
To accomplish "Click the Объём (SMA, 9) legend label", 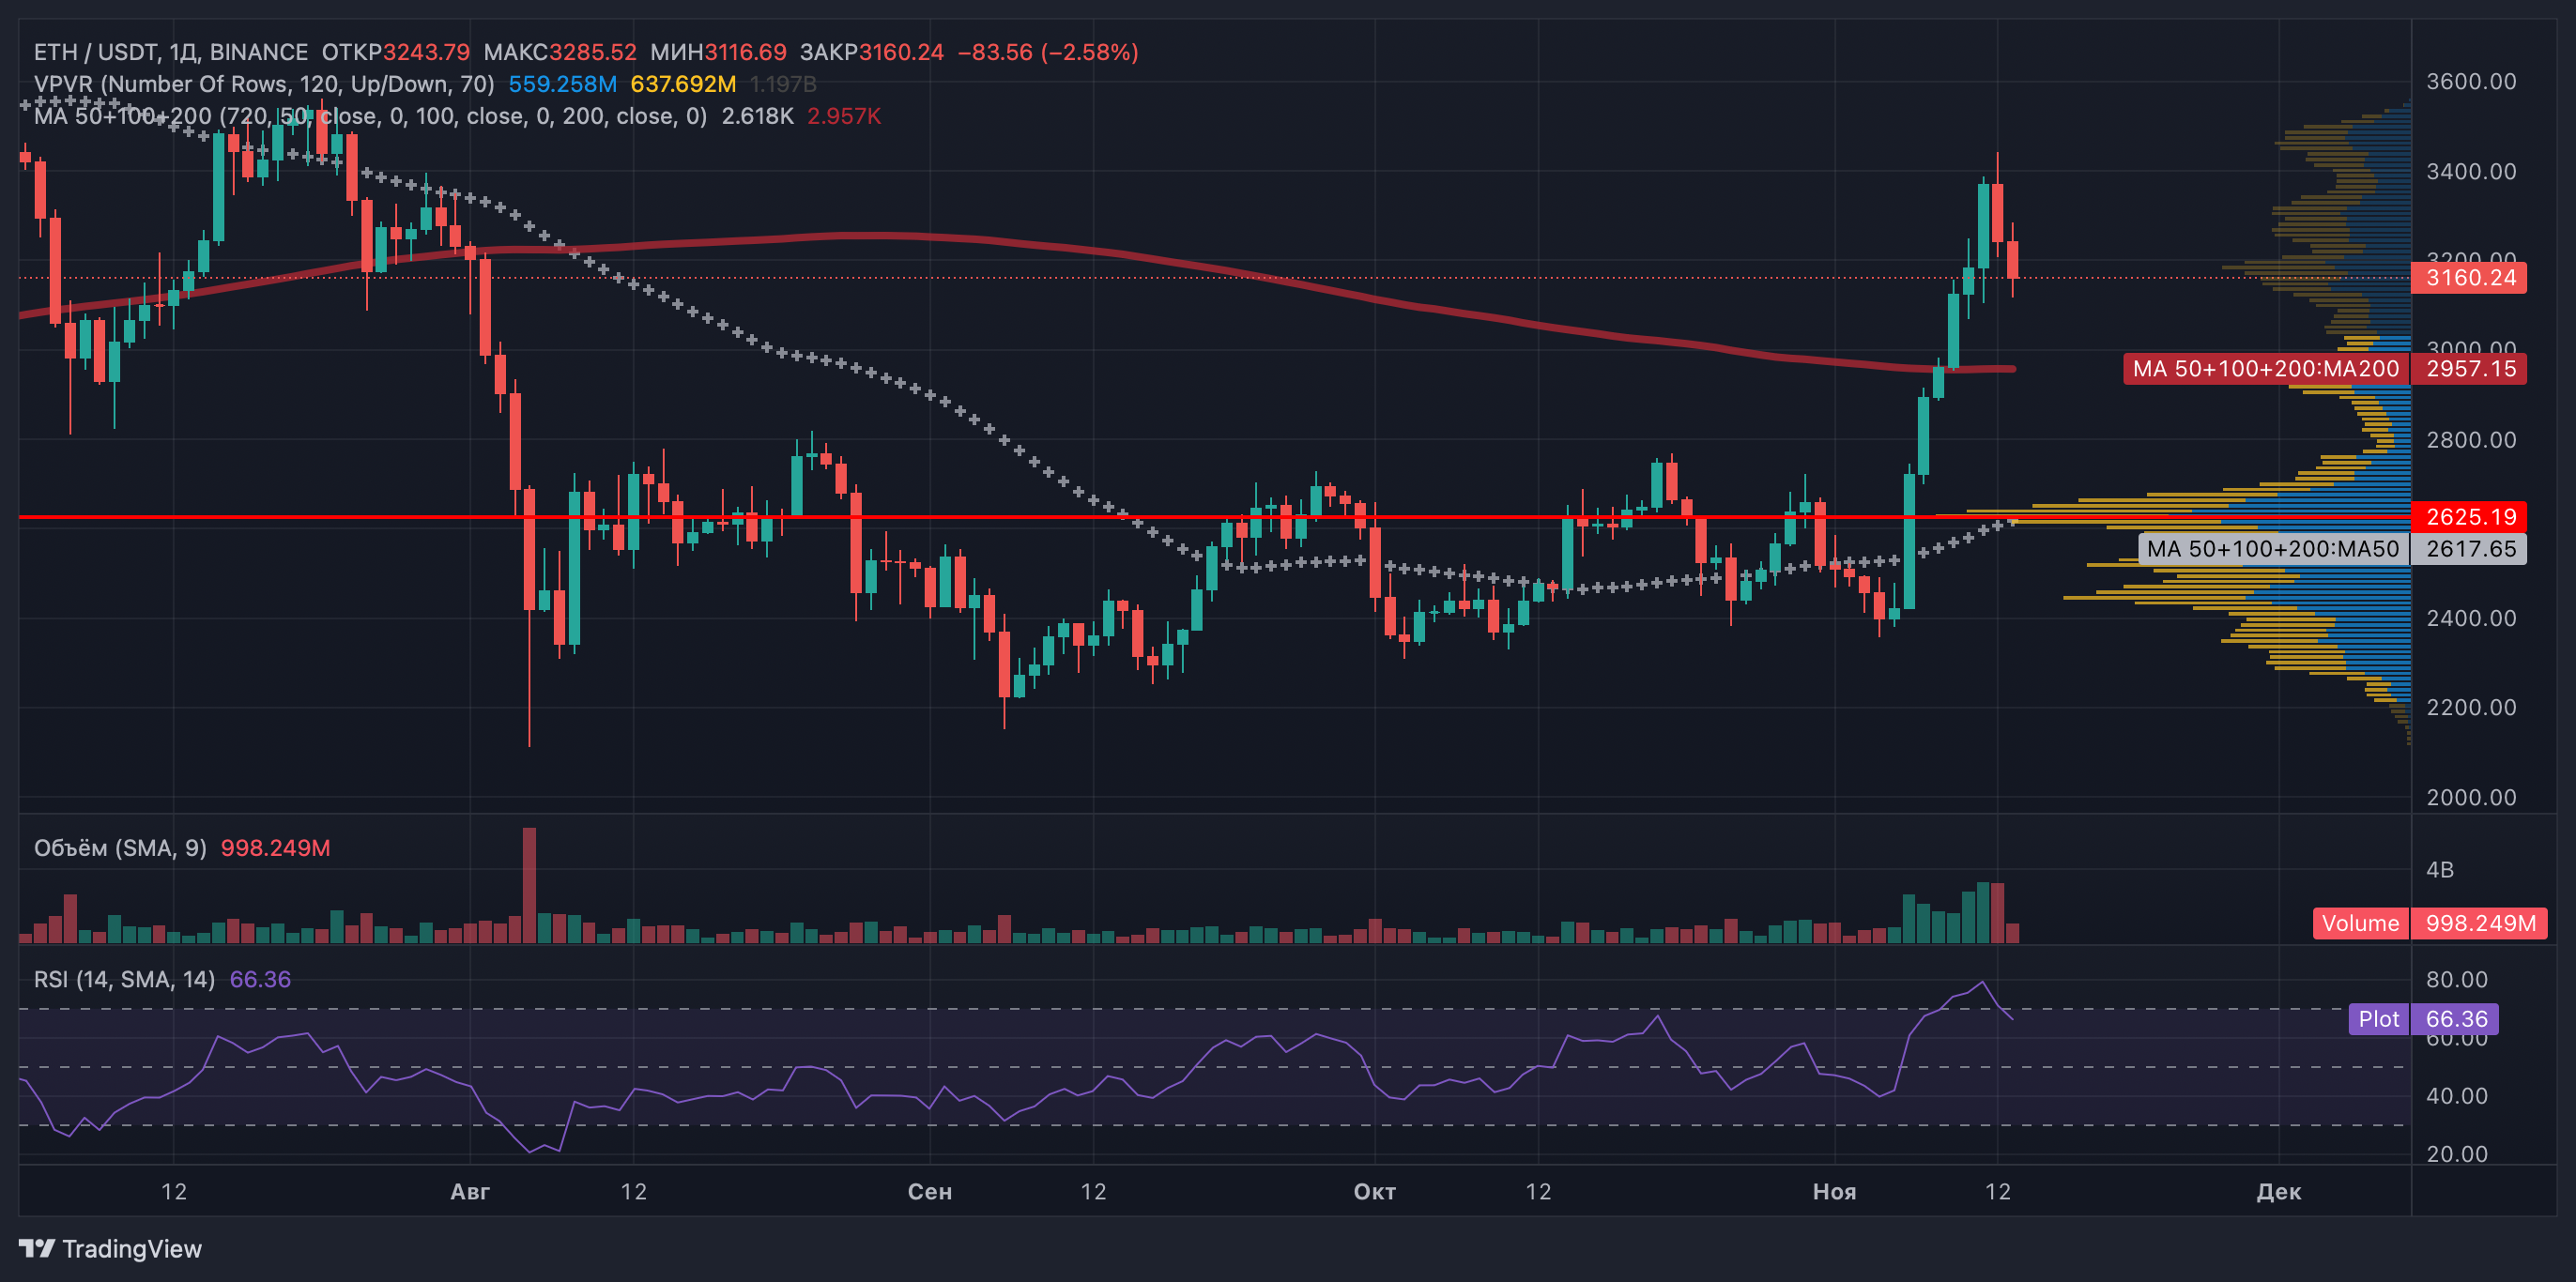I will 120,848.
